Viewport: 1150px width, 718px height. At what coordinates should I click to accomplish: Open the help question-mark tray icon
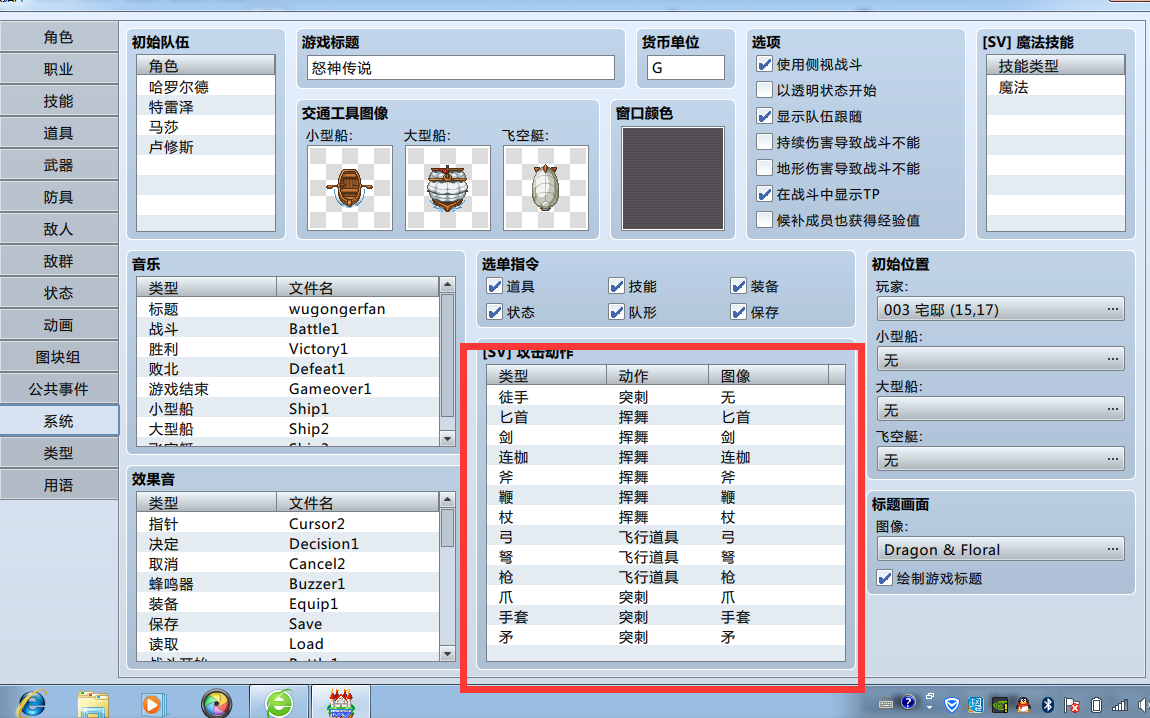coord(908,703)
